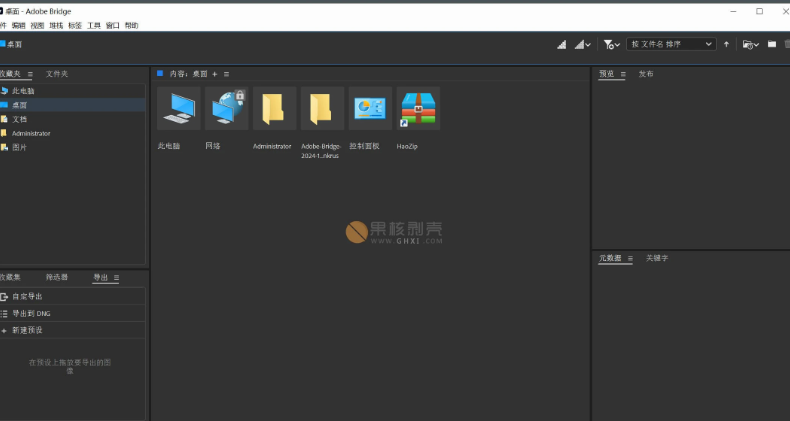The height and width of the screenshot is (421, 790).
Task: Select the 此电脑 computer thumbnail in content
Action: pos(179,108)
